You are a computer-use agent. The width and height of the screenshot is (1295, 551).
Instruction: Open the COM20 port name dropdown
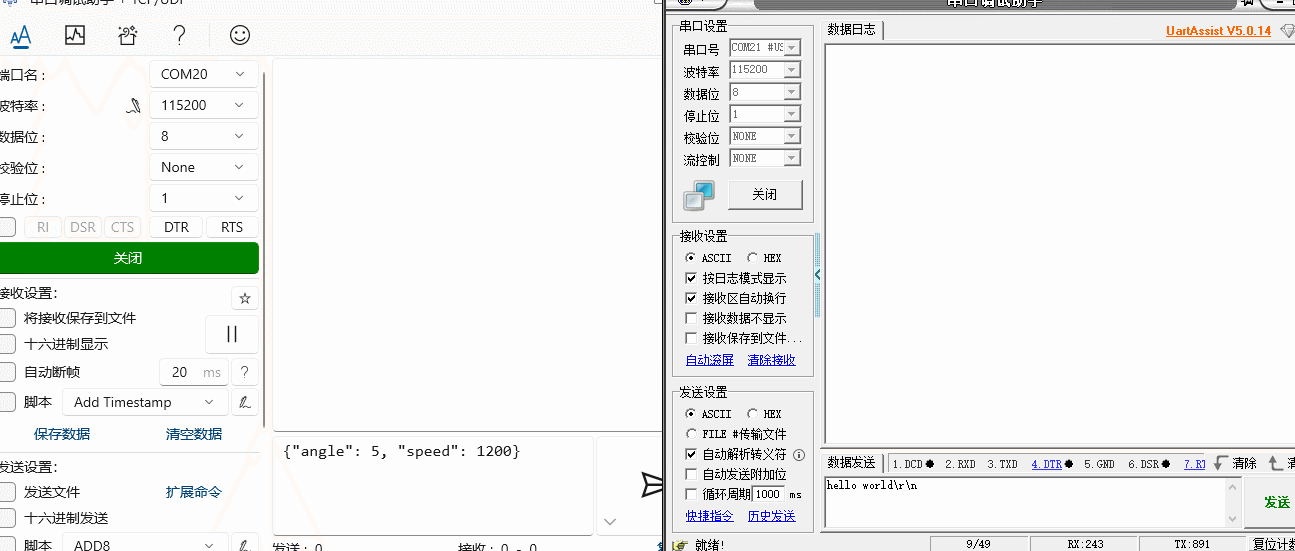[x=204, y=74]
